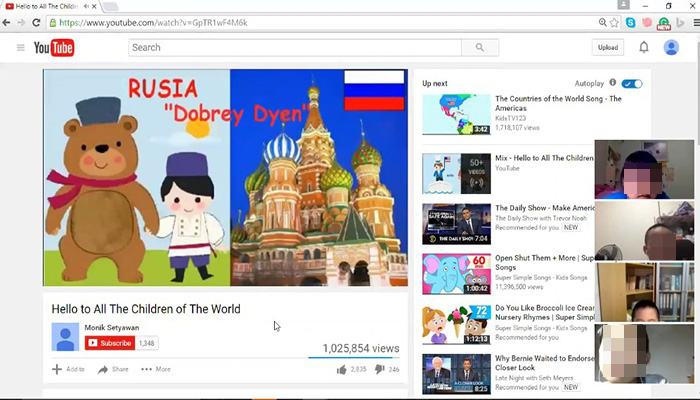Image resolution: width=700 pixels, height=400 pixels.
Task: Open the Add to playlist menu
Action: (x=68, y=369)
